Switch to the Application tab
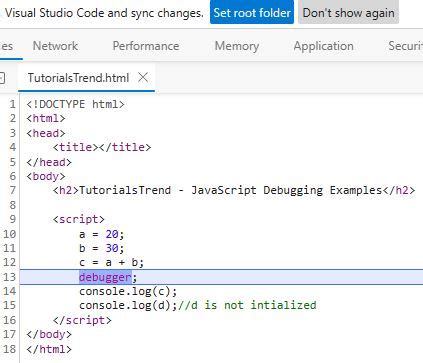 323,46
